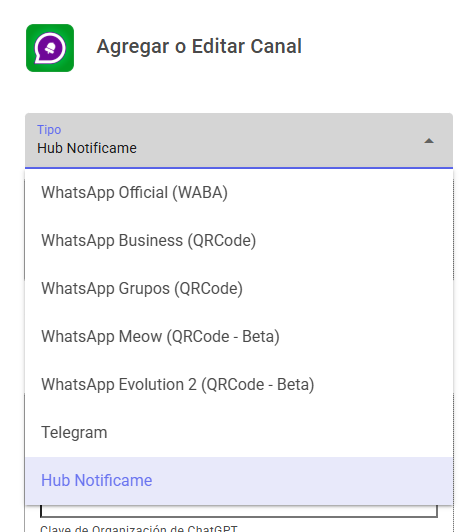472x532 pixels.
Task: Choose WhatsApp Business (QRCode) option
Action: tap(239, 241)
